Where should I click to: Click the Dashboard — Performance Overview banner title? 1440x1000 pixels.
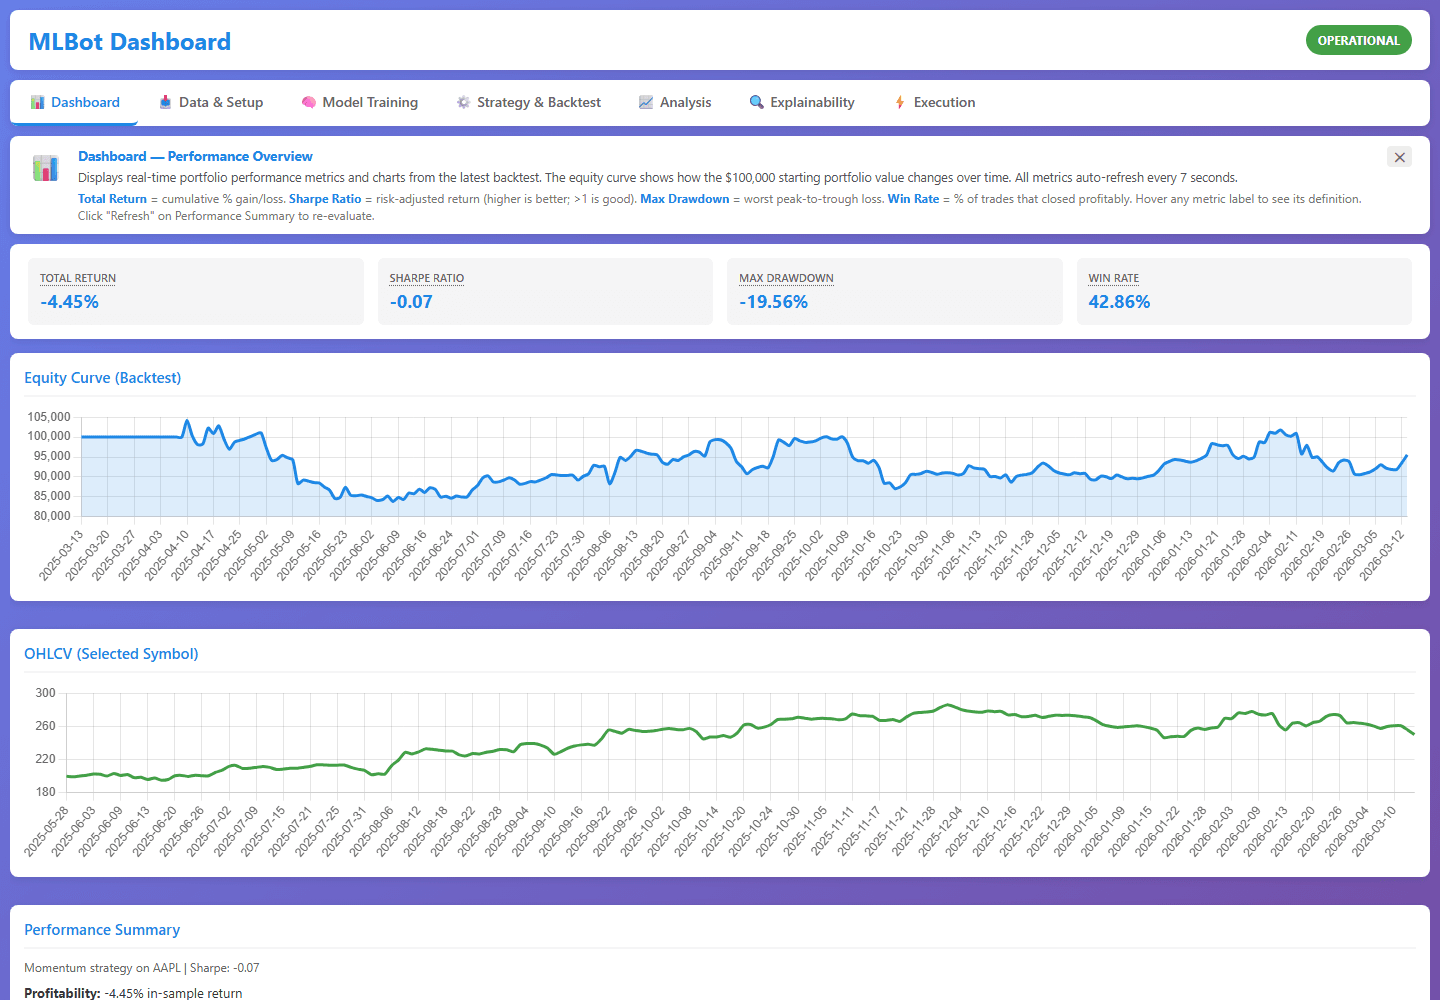pyautogui.click(x=195, y=156)
